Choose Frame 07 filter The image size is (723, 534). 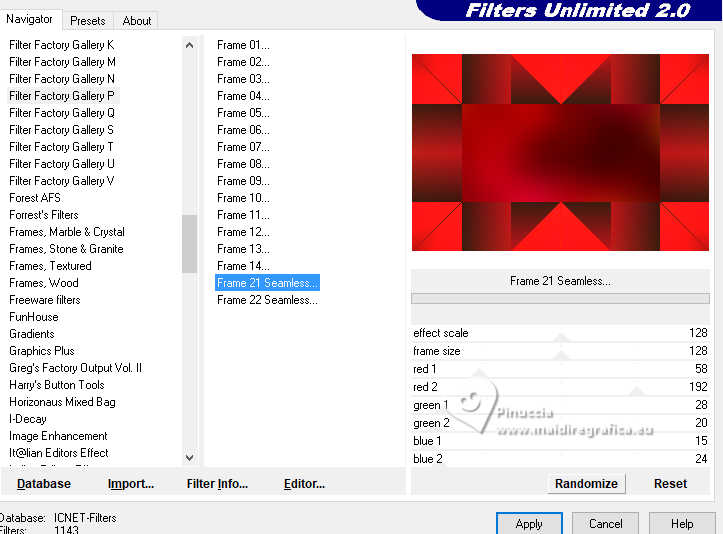pyautogui.click(x=243, y=147)
